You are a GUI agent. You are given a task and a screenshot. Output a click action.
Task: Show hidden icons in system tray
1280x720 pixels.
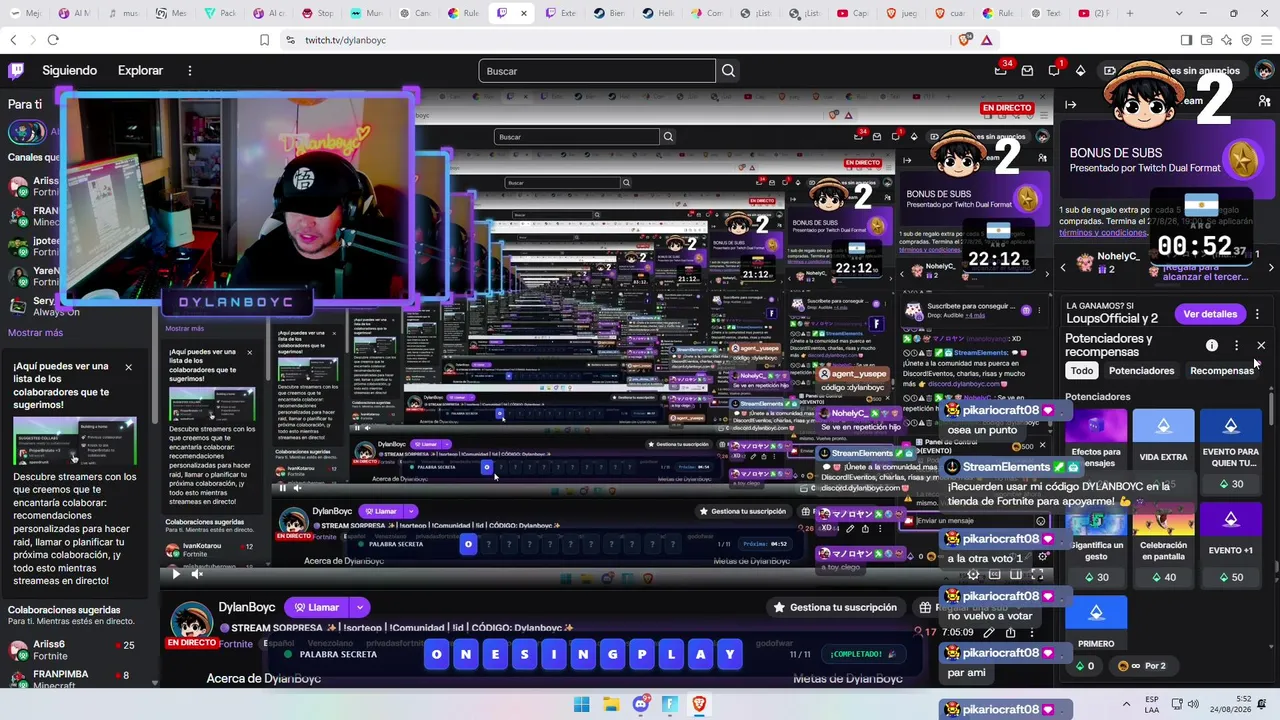tap(1126, 704)
